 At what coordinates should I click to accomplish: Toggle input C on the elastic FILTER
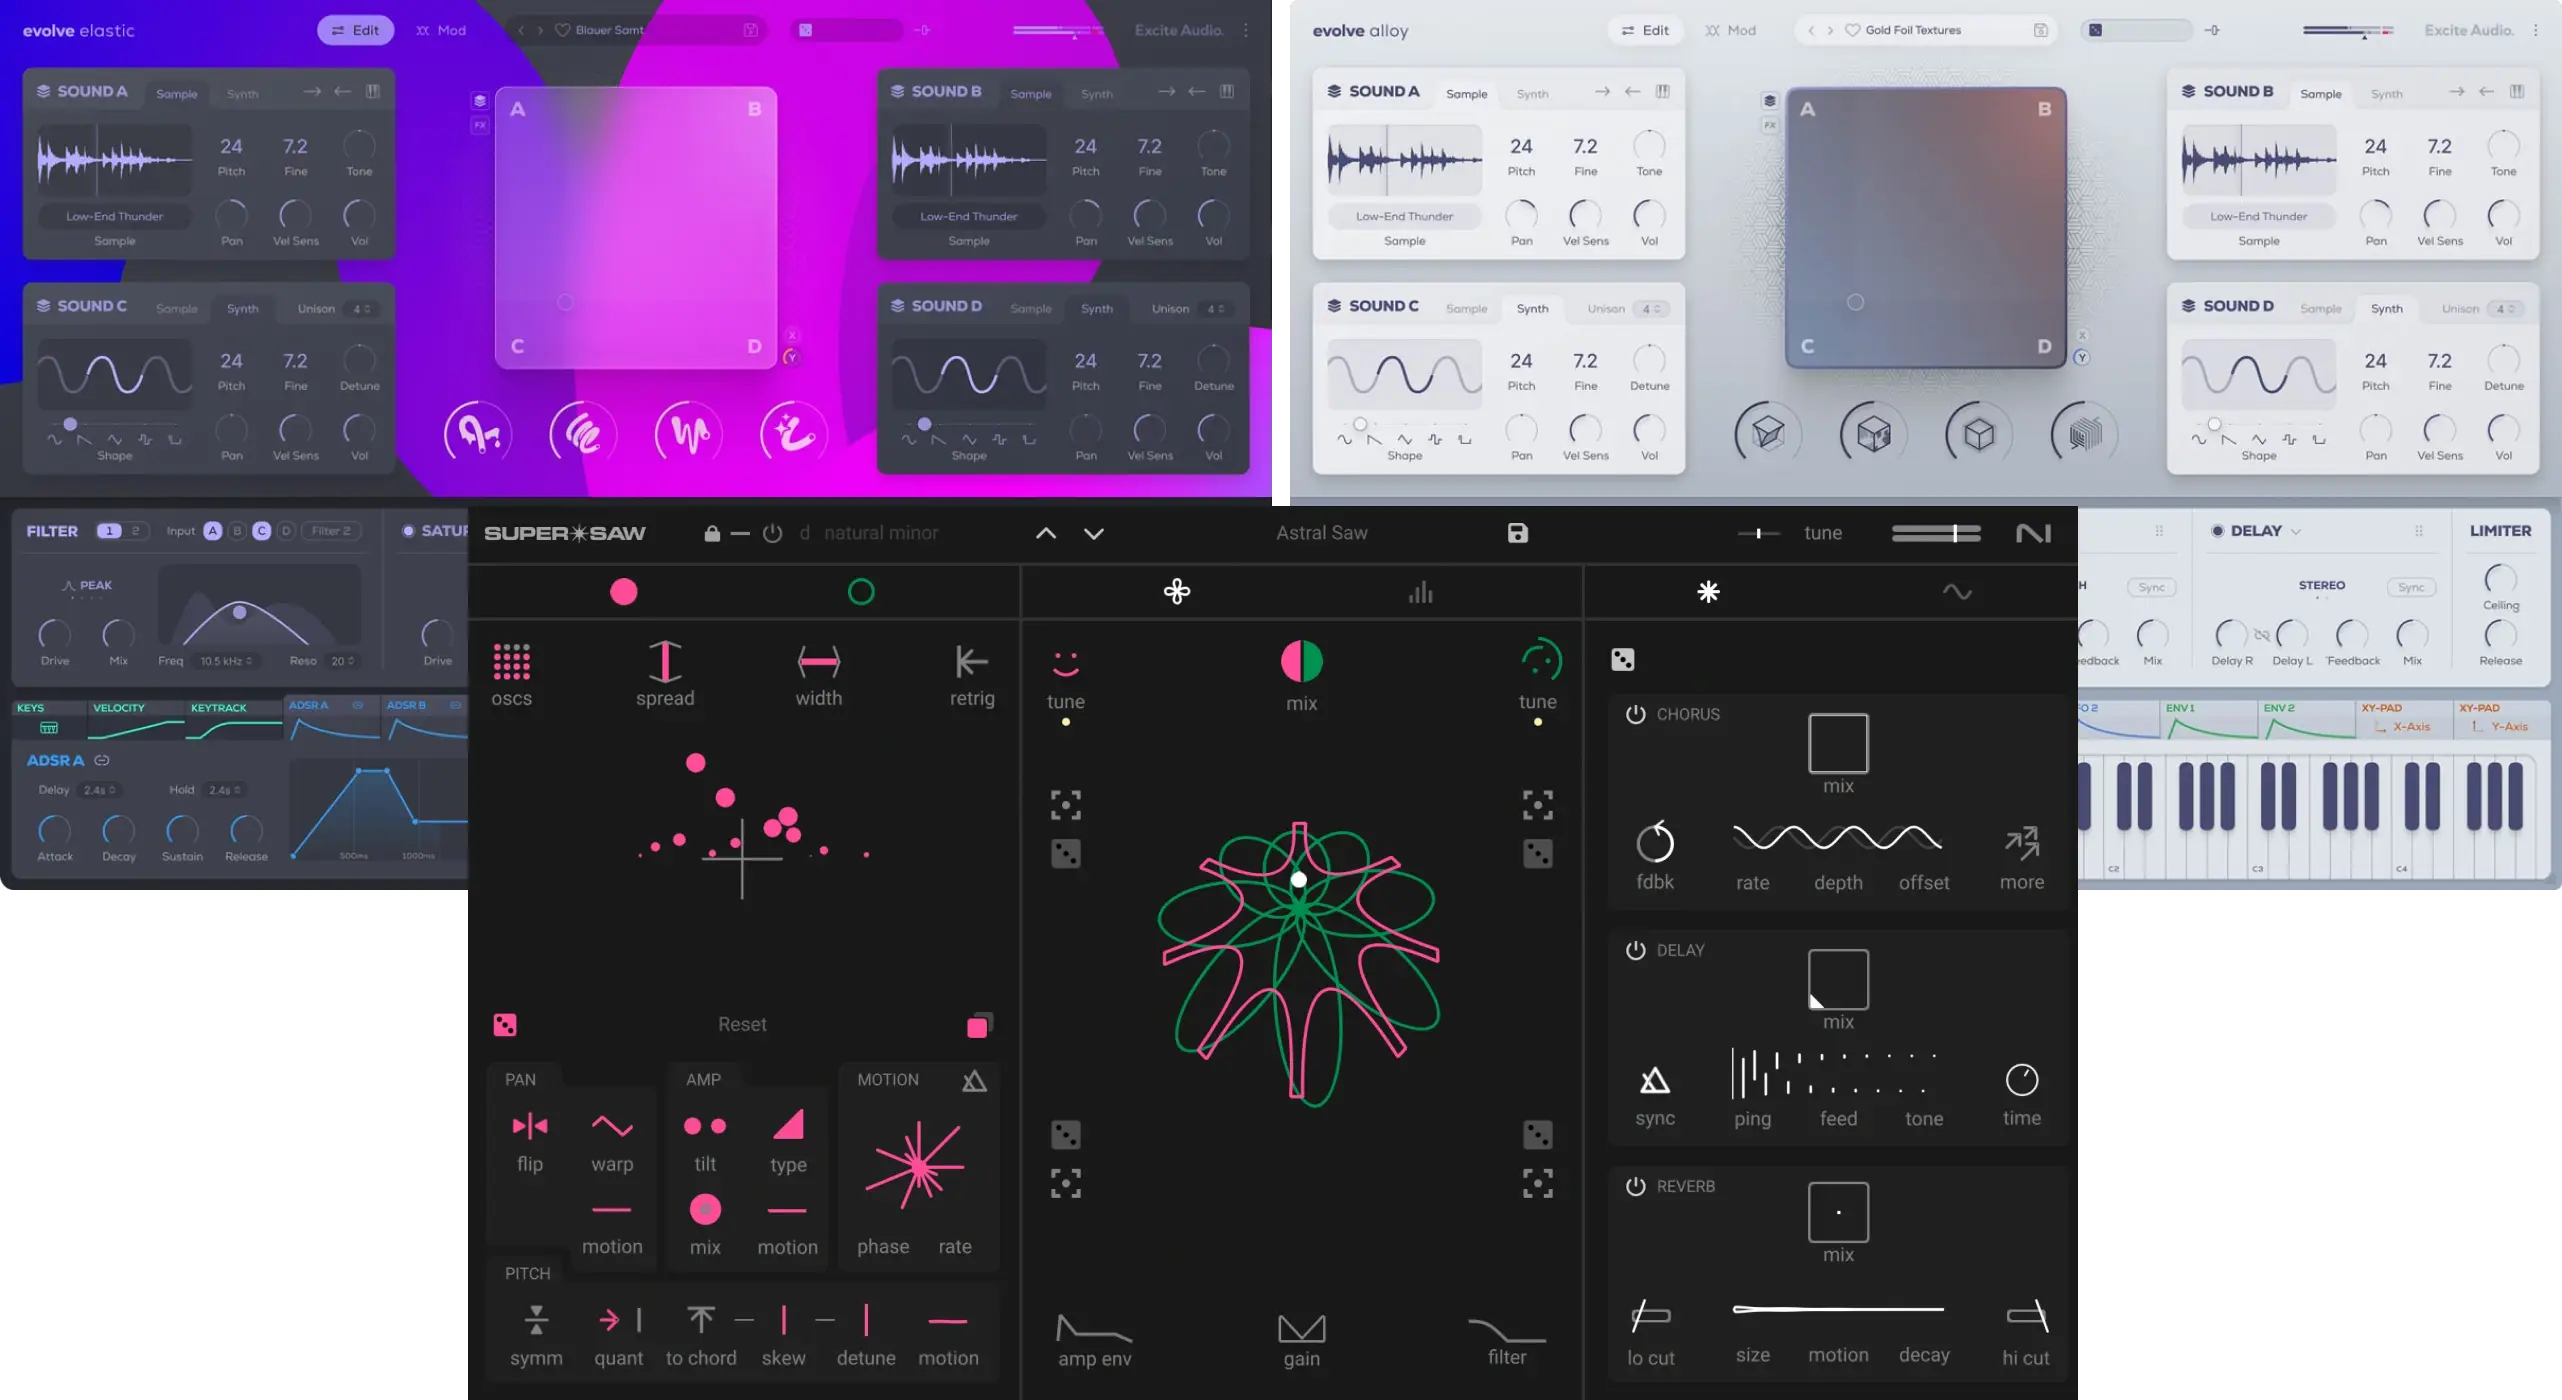261,531
